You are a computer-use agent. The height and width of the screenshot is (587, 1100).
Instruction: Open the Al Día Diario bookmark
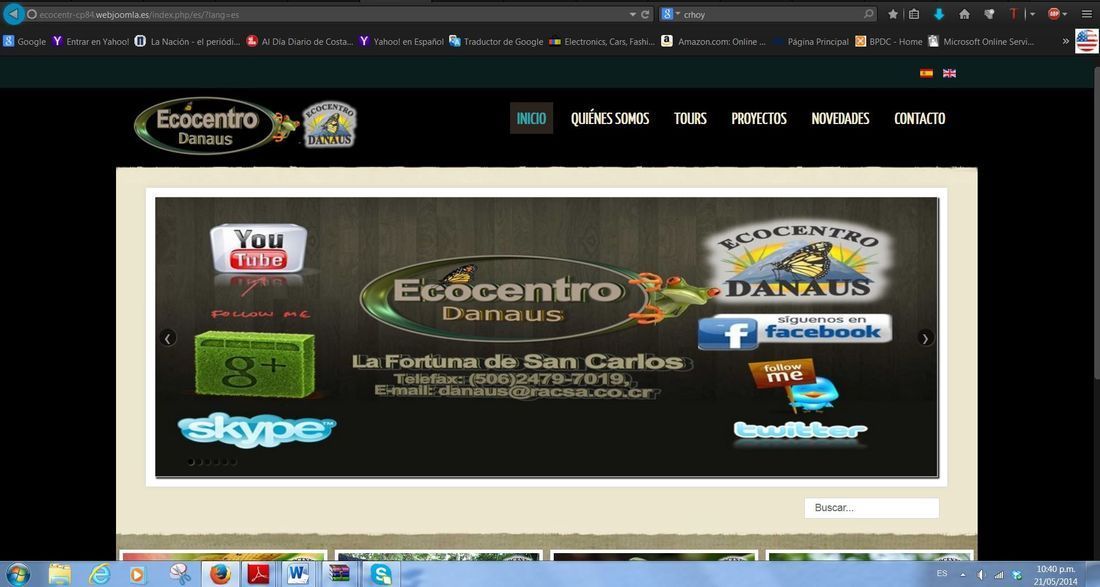300,42
